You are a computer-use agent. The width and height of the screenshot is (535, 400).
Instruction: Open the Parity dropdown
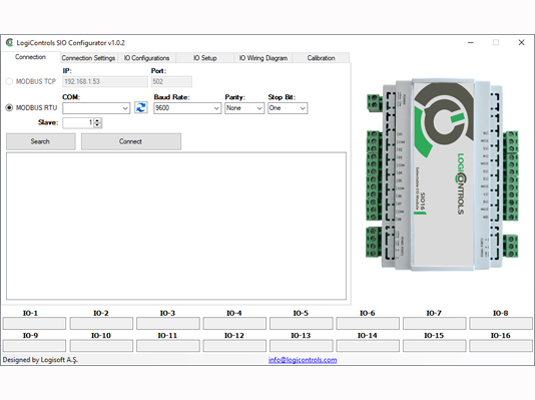244,108
